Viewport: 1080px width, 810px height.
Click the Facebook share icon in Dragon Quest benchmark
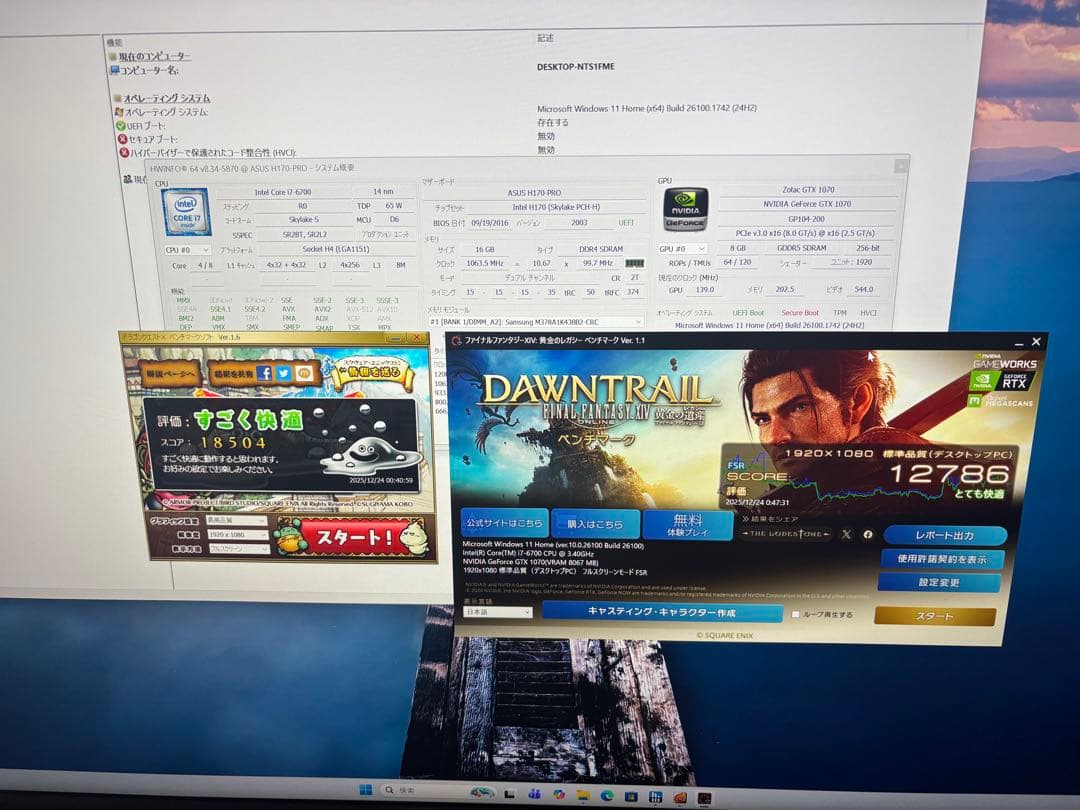[x=265, y=373]
